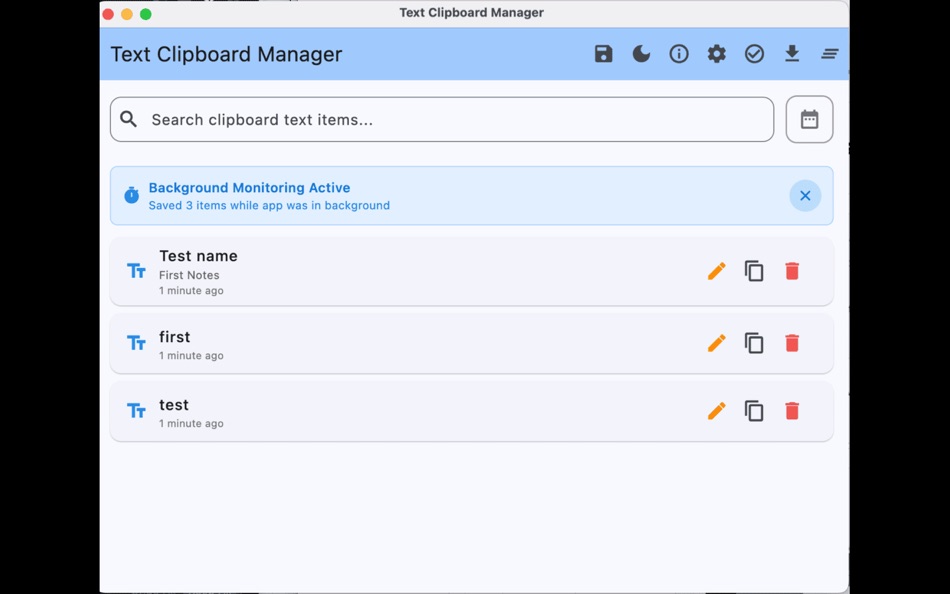Open app information with the info icon
The height and width of the screenshot is (594, 950).
click(x=679, y=54)
